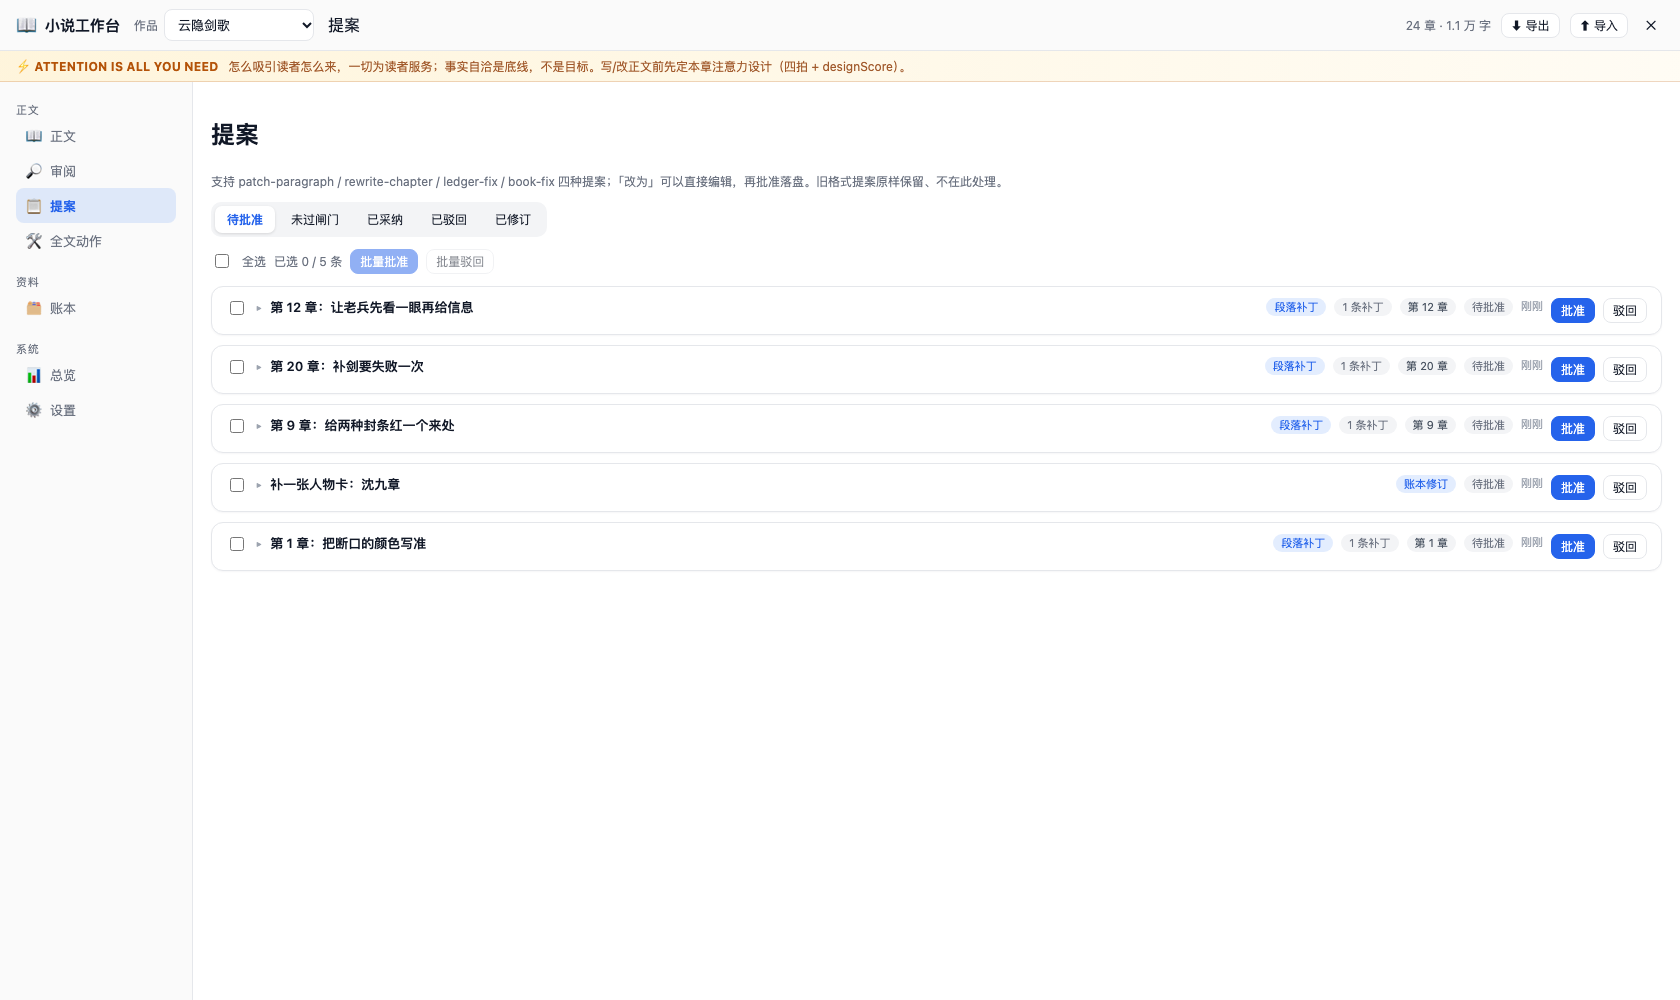Expand the 补剑要失败一次 proposal
The image size is (1680, 1000).
point(259,367)
